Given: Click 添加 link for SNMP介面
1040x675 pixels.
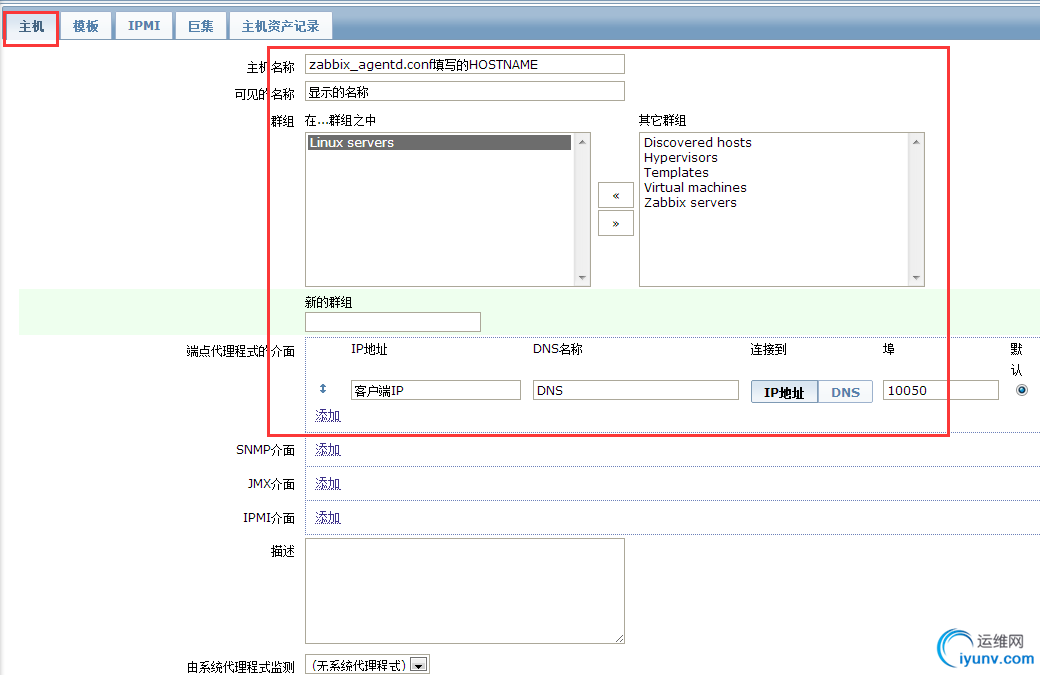Looking at the screenshot, I should (x=328, y=450).
